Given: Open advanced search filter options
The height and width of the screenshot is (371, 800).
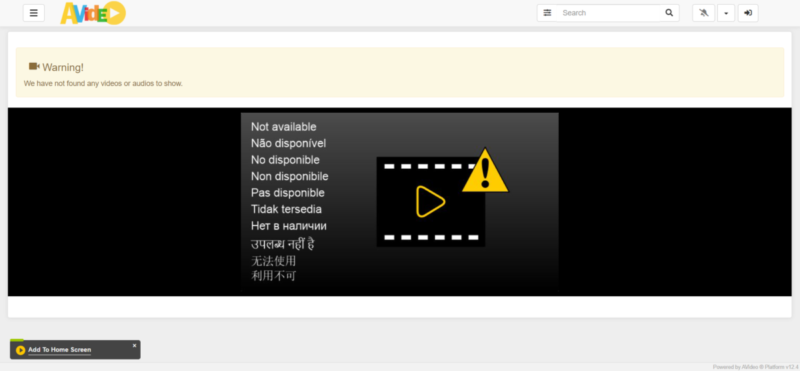Looking at the screenshot, I should 547,13.
